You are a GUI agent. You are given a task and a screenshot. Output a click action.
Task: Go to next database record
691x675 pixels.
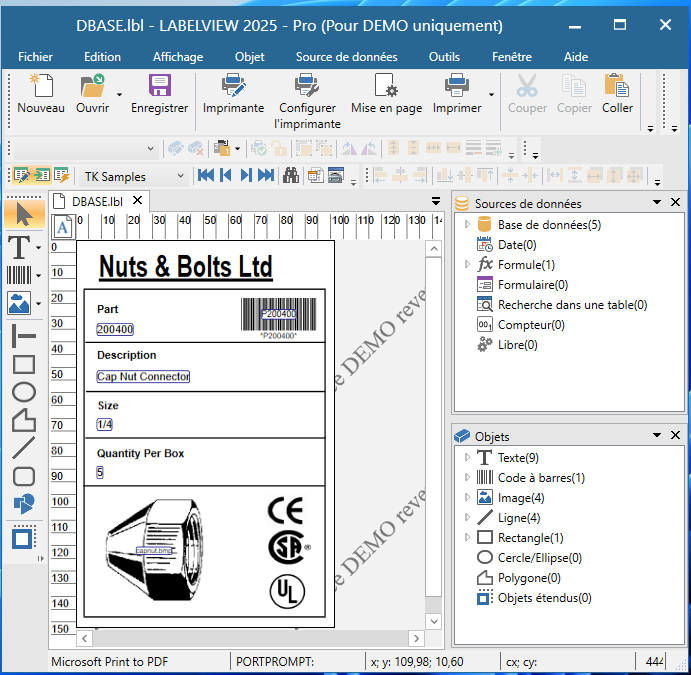(246, 175)
